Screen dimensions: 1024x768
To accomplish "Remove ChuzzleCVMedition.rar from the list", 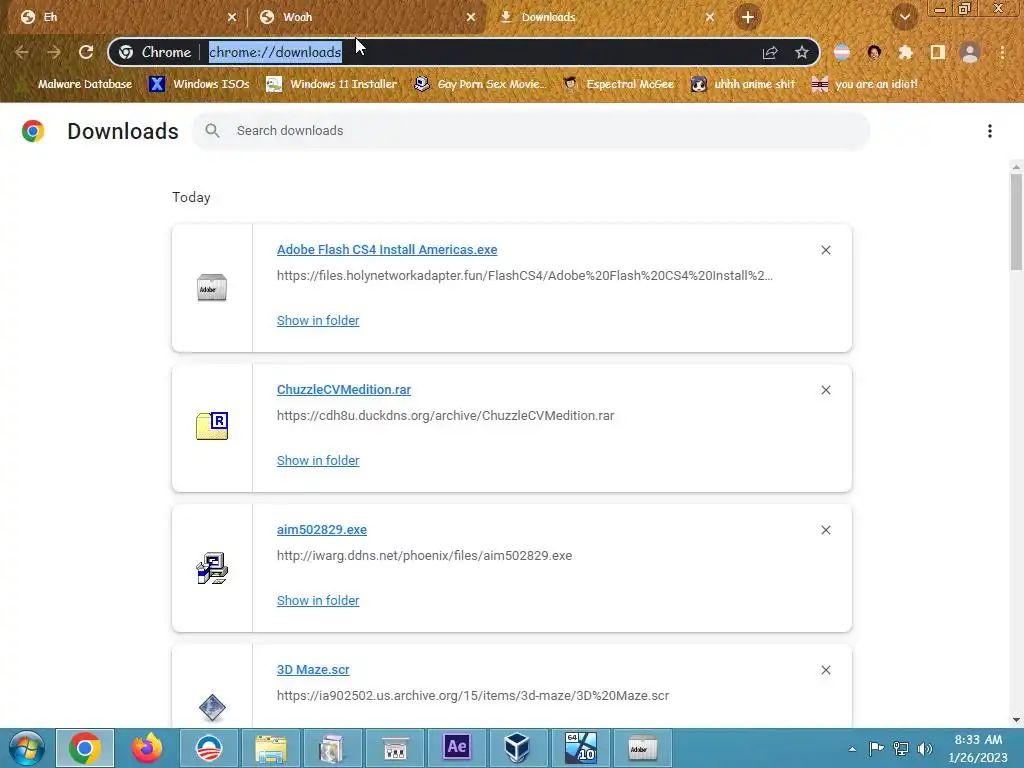I will [825, 390].
